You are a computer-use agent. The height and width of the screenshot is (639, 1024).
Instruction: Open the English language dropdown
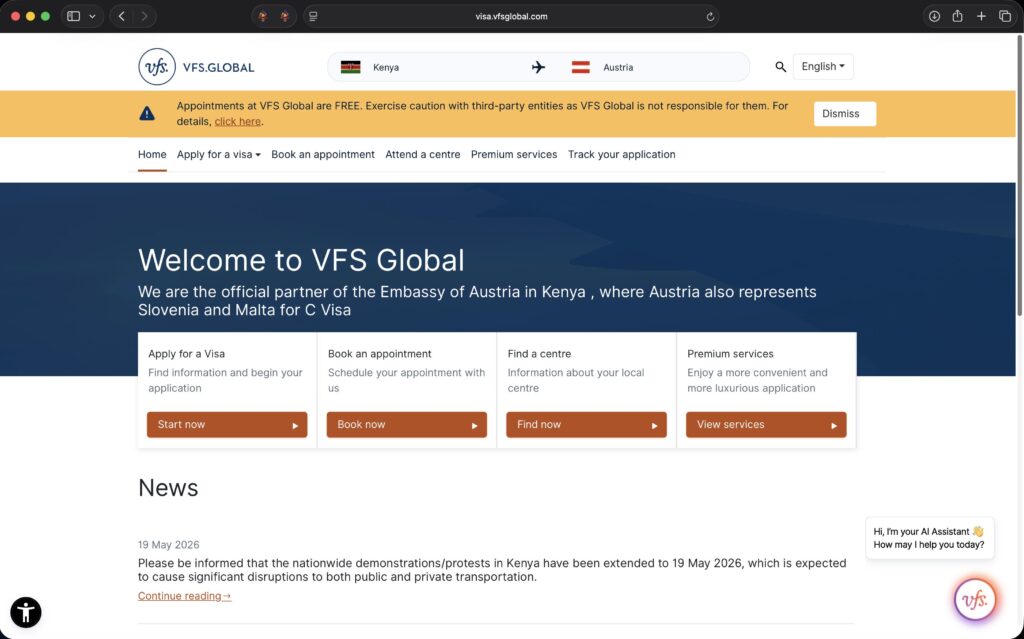coord(823,67)
